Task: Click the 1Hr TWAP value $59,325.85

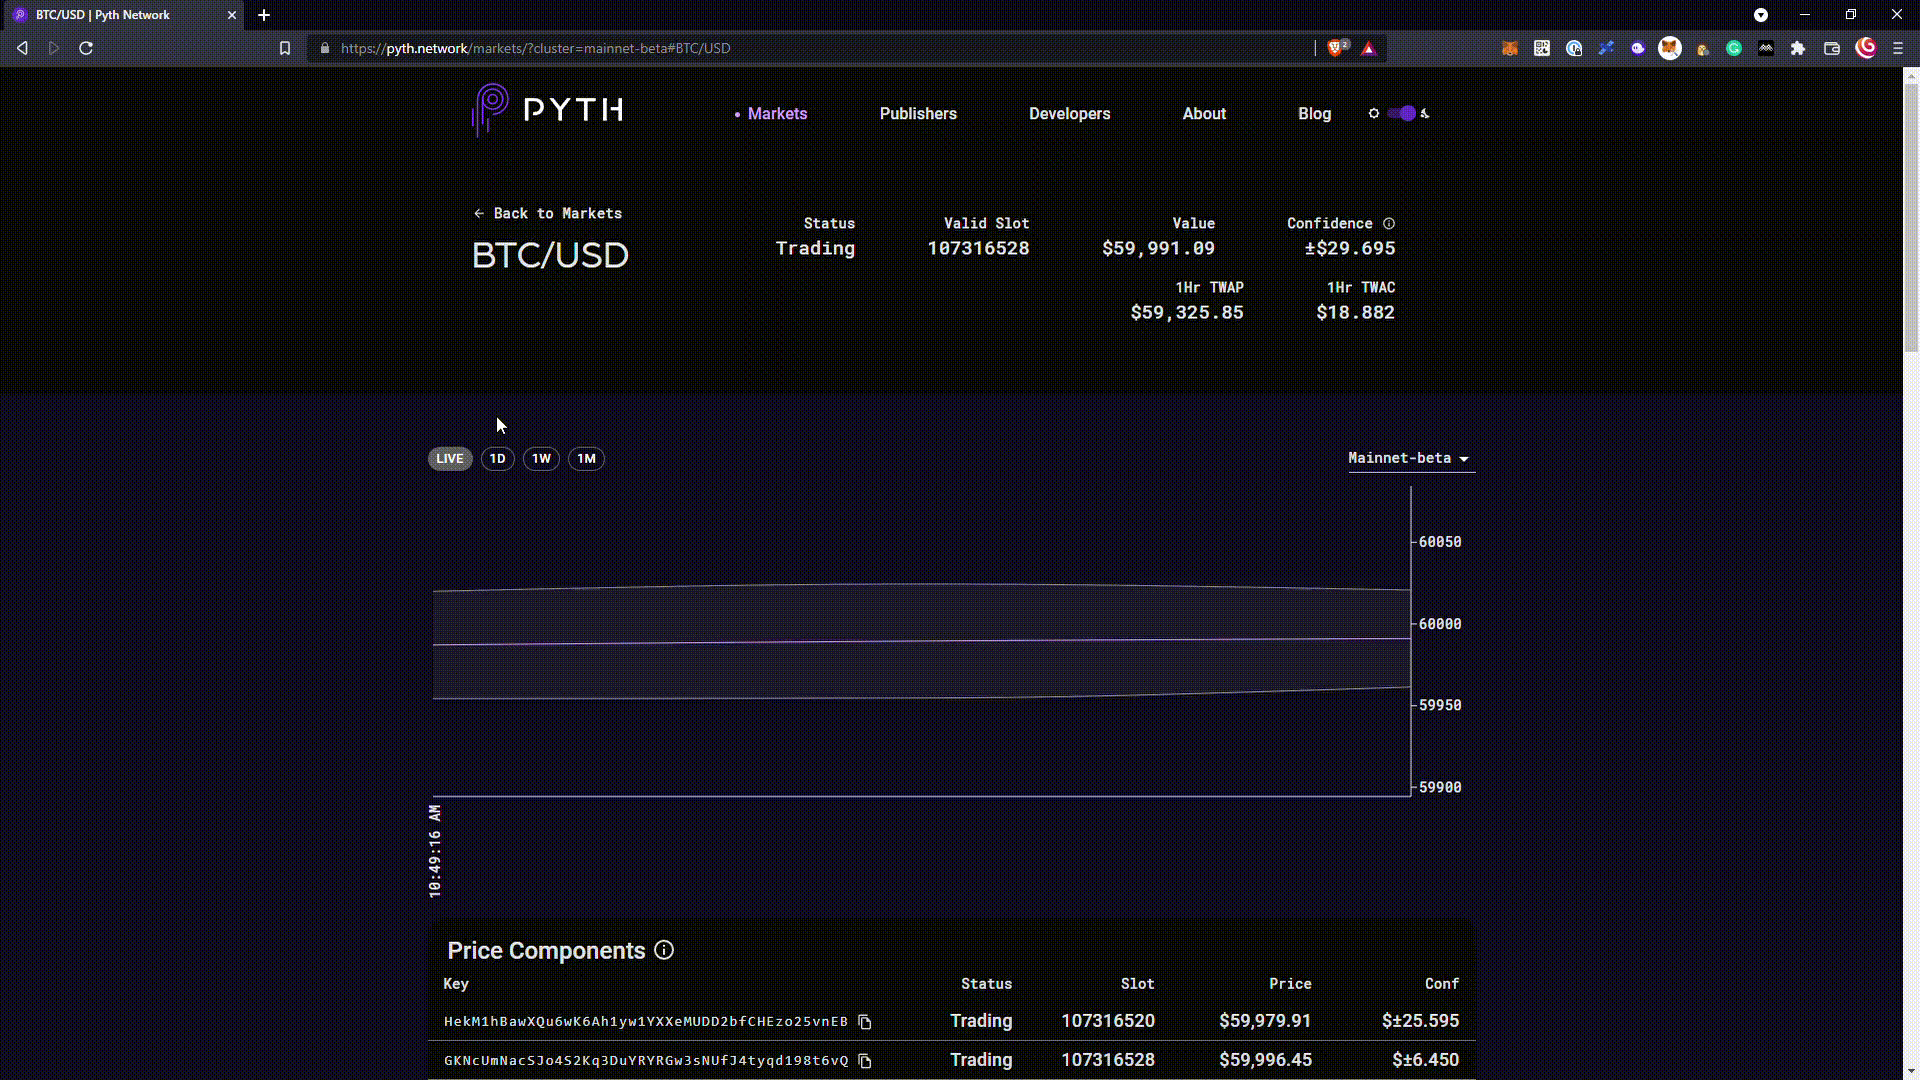Action: coord(1187,313)
